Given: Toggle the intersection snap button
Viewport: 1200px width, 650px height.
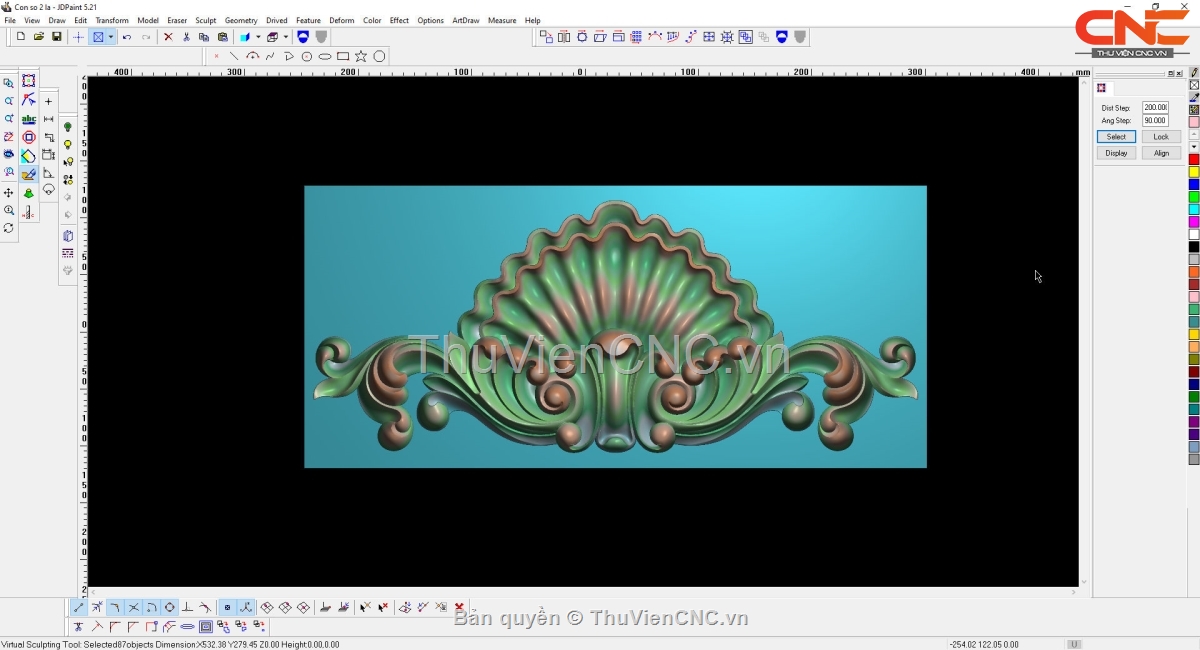Looking at the screenshot, I should (x=133, y=607).
